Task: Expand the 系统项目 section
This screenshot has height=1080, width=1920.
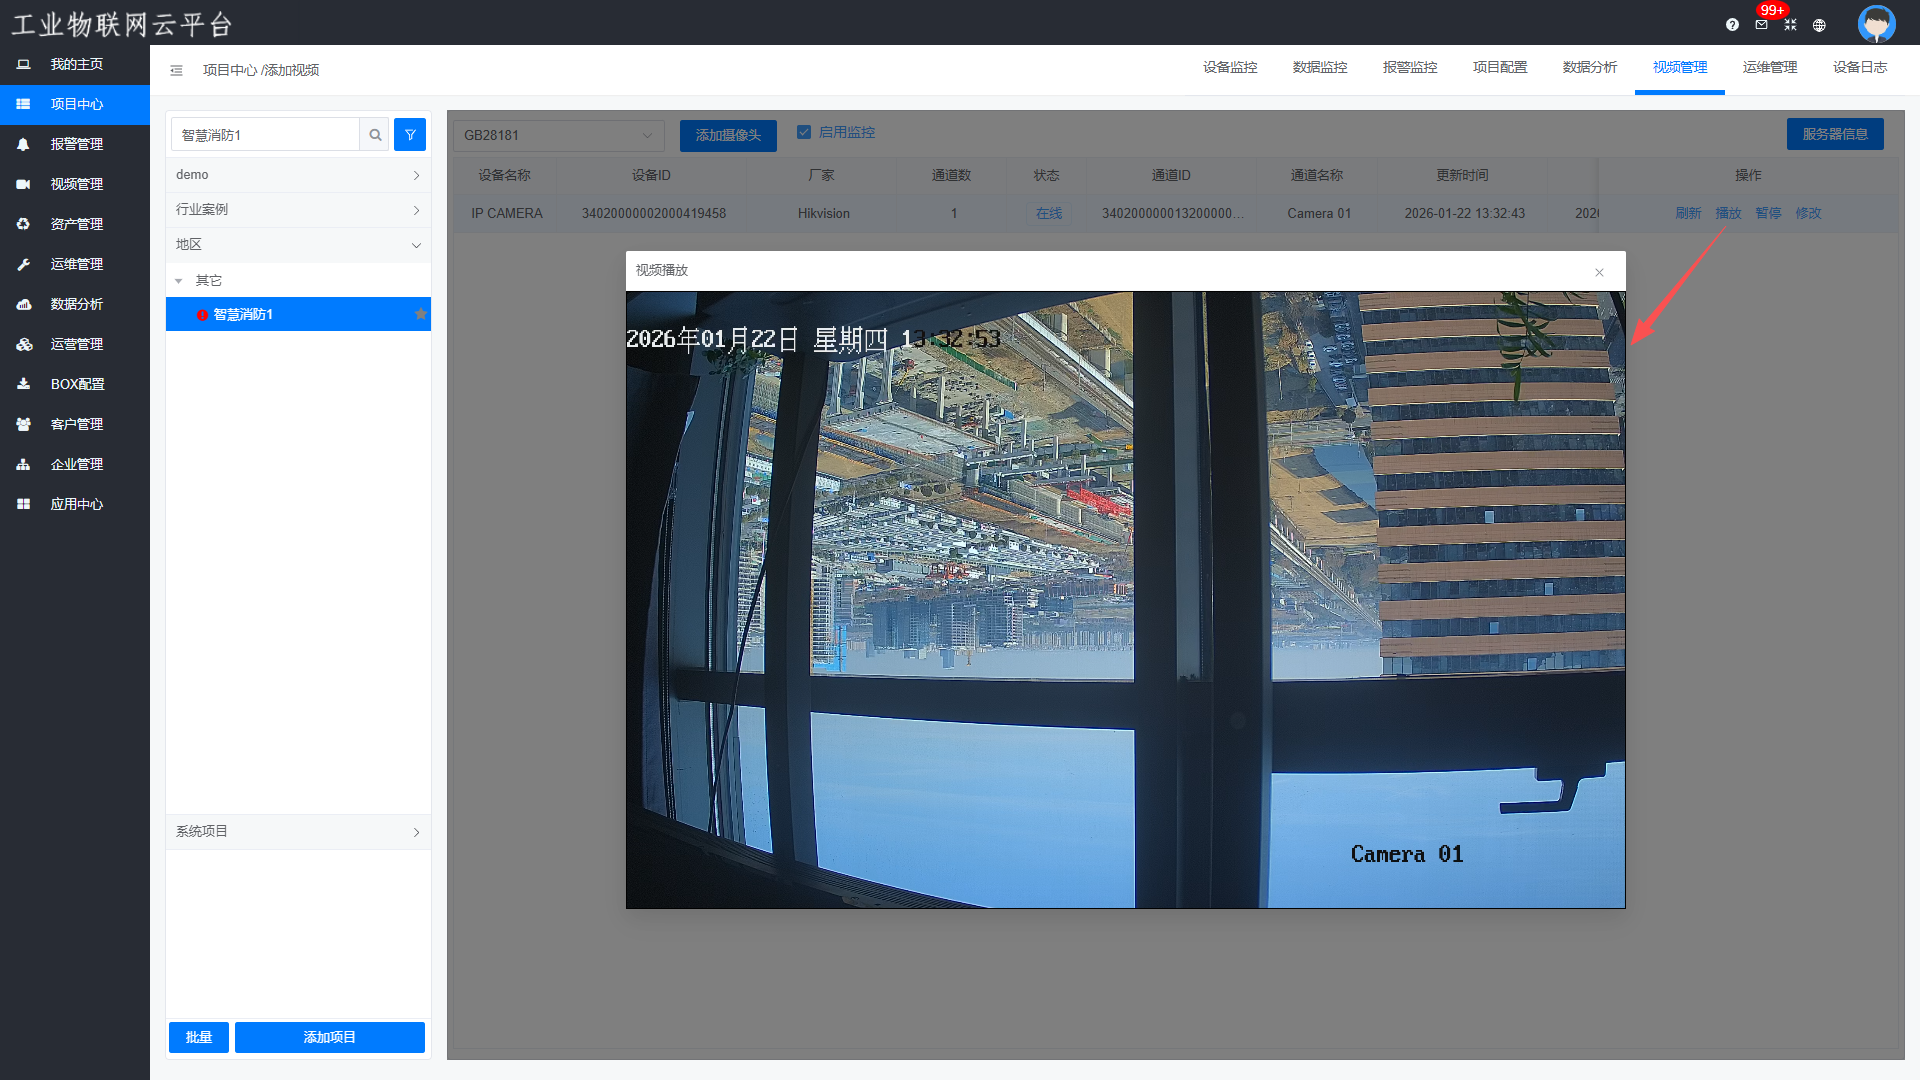Action: click(298, 831)
